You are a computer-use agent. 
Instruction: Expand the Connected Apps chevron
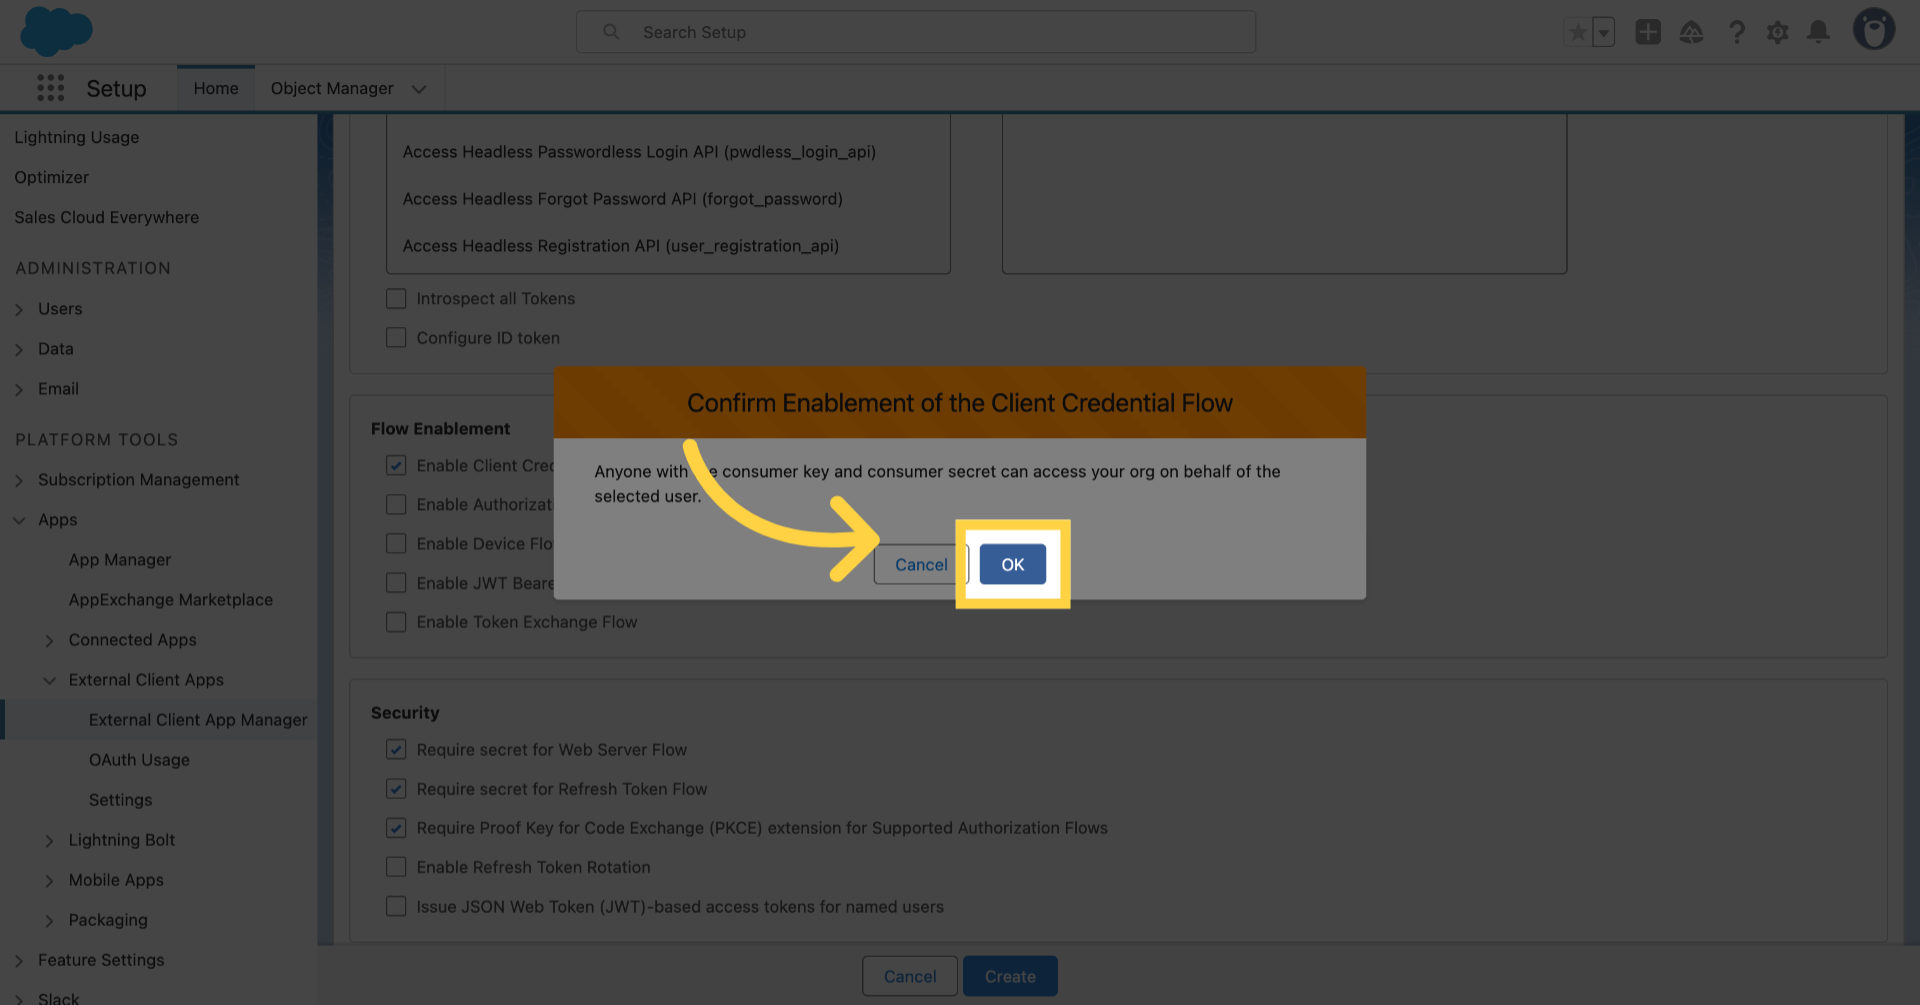click(49, 641)
